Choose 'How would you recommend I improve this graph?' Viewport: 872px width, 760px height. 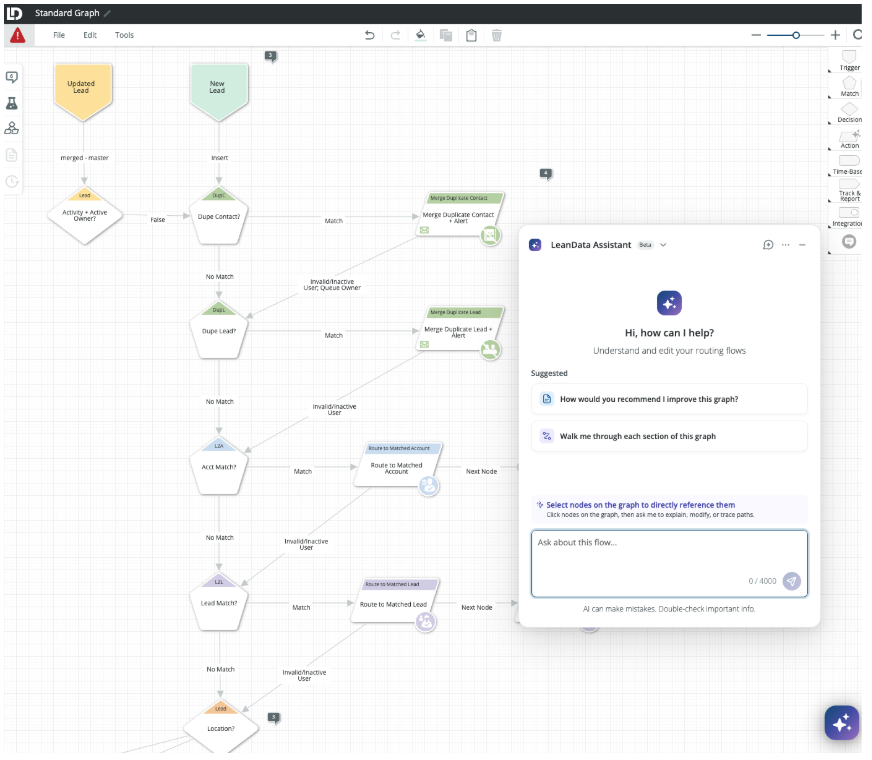670,400
